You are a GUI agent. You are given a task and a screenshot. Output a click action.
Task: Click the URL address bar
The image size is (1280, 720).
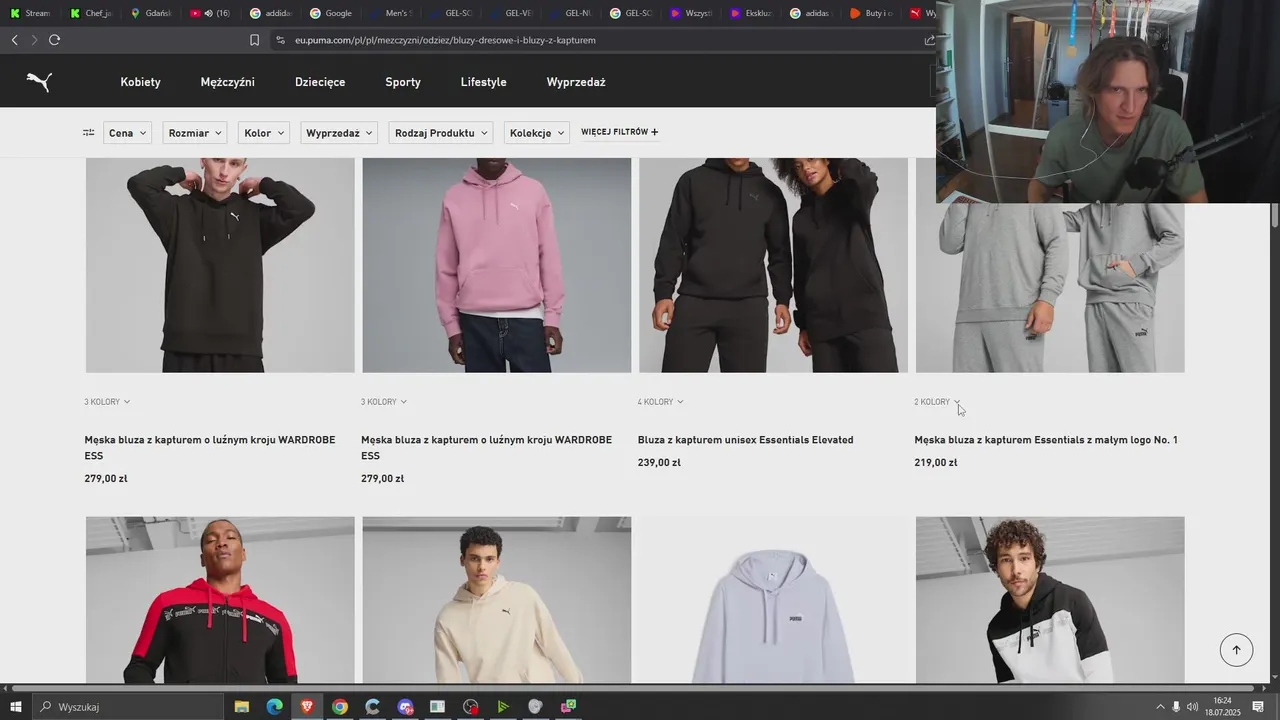tap(600, 40)
